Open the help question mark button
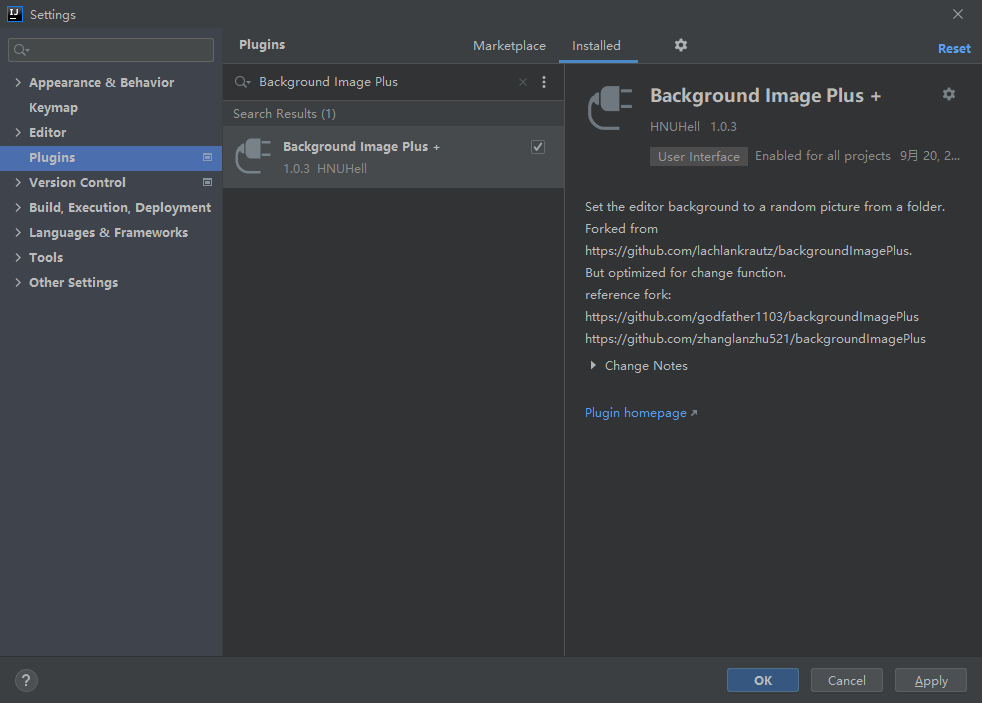The height and width of the screenshot is (703, 982). click(26, 680)
